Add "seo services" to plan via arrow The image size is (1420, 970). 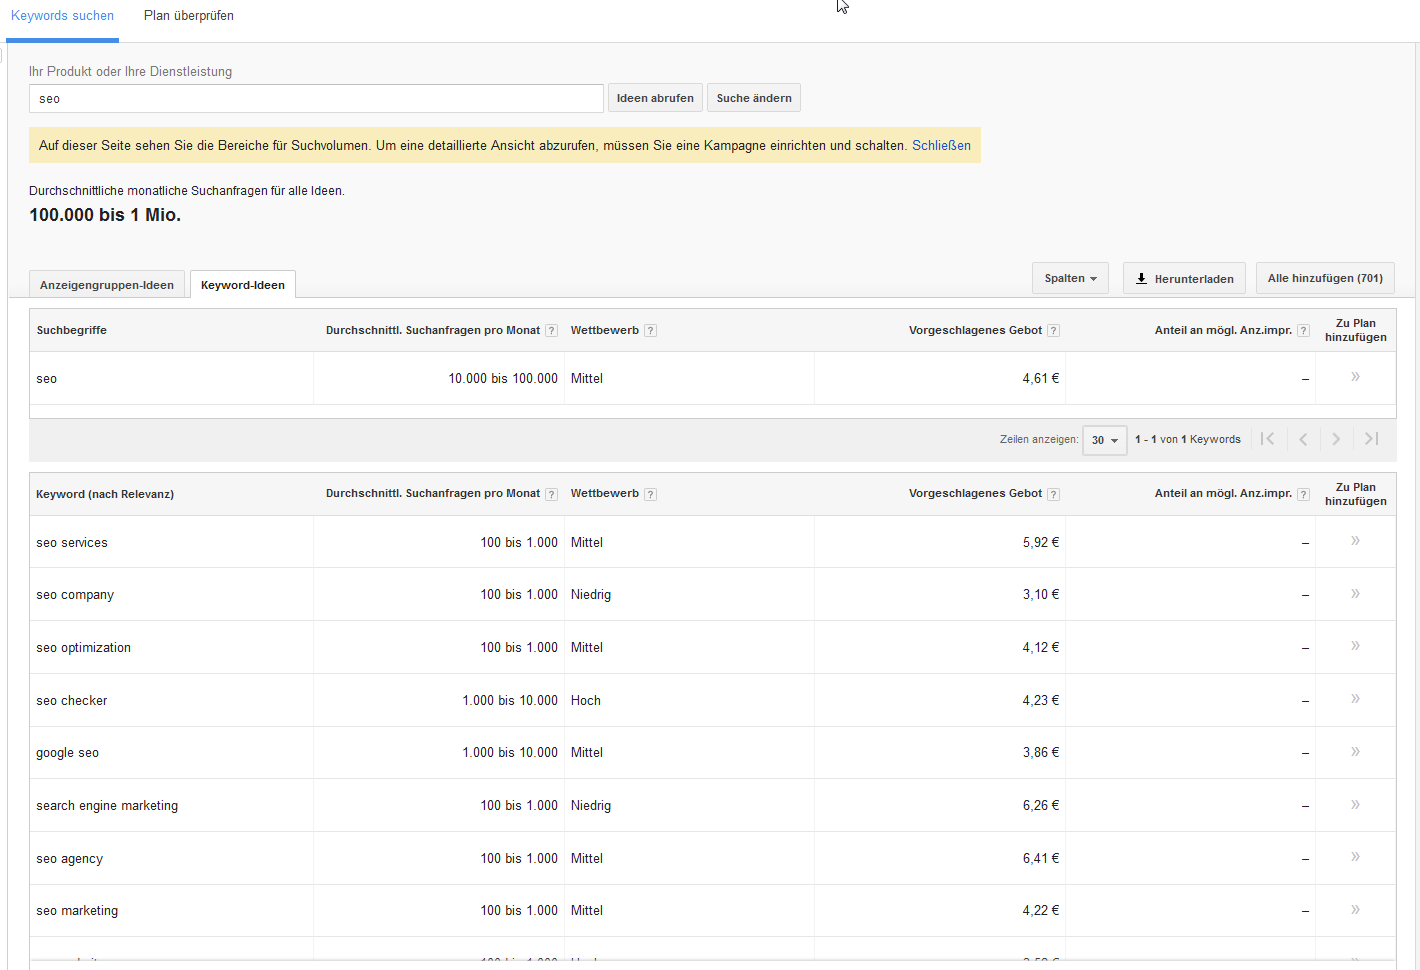(1355, 540)
